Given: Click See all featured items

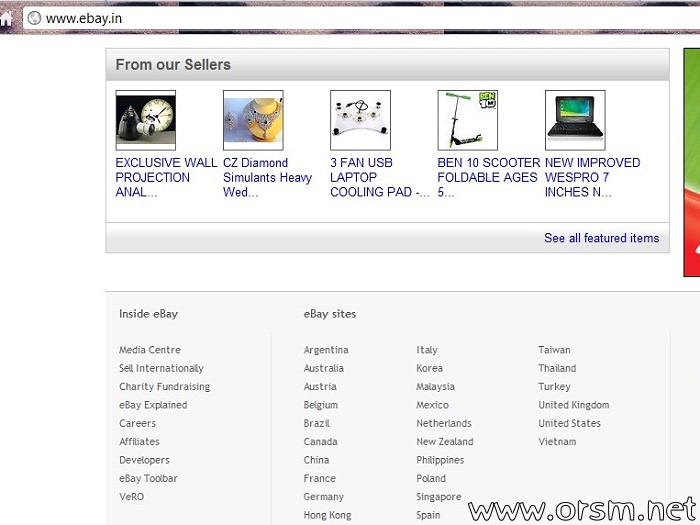Looking at the screenshot, I should pos(601,238).
